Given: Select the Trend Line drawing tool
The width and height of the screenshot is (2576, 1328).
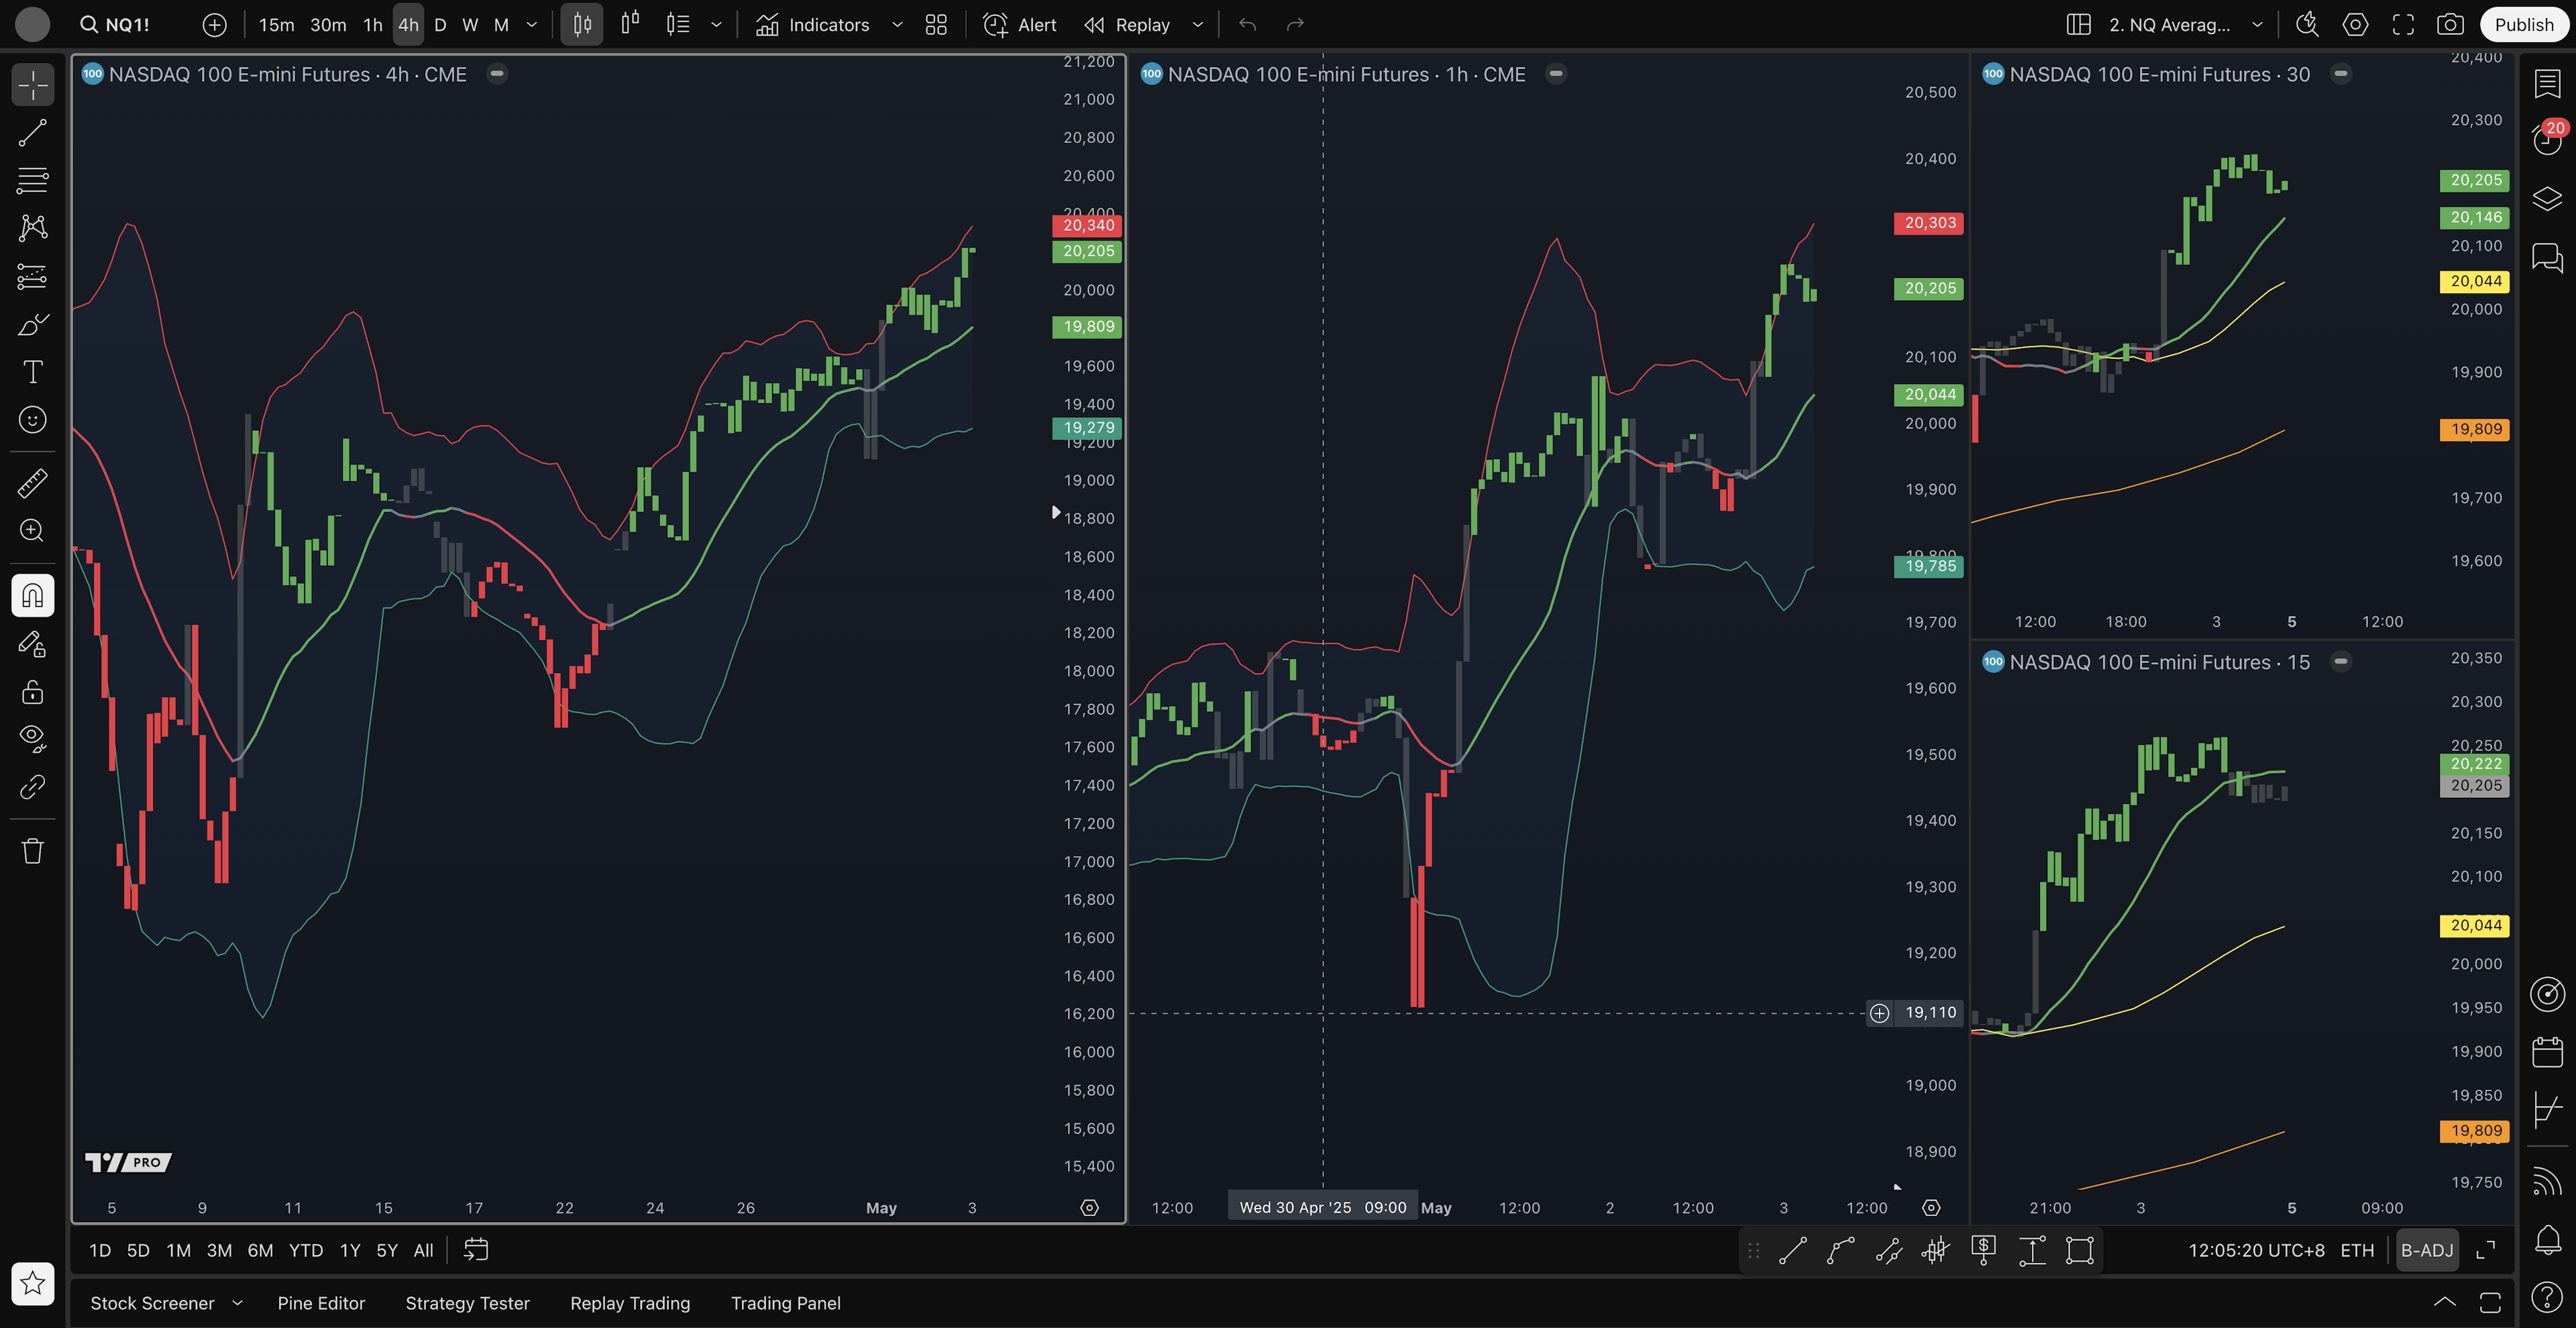Looking at the screenshot, I should (x=32, y=133).
